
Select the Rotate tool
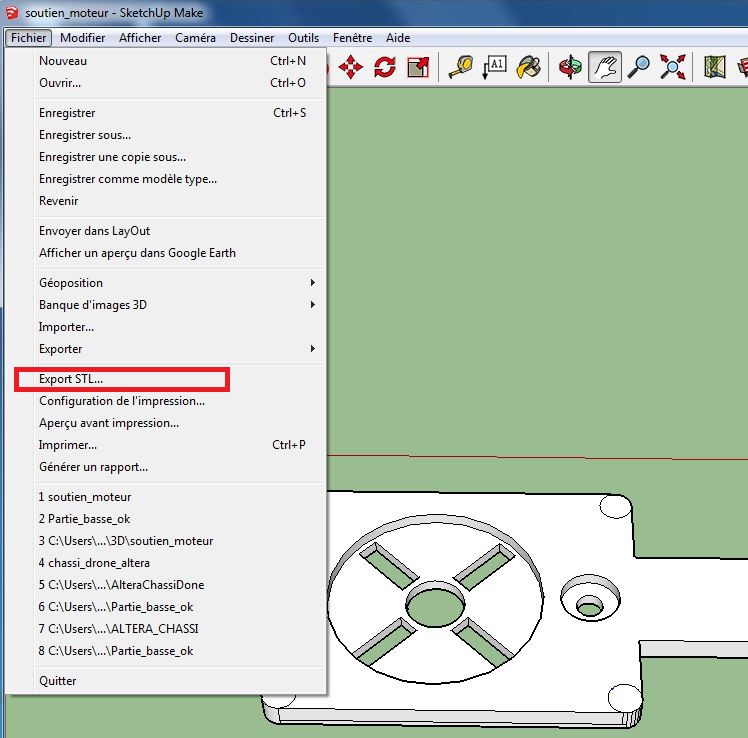[x=385, y=68]
